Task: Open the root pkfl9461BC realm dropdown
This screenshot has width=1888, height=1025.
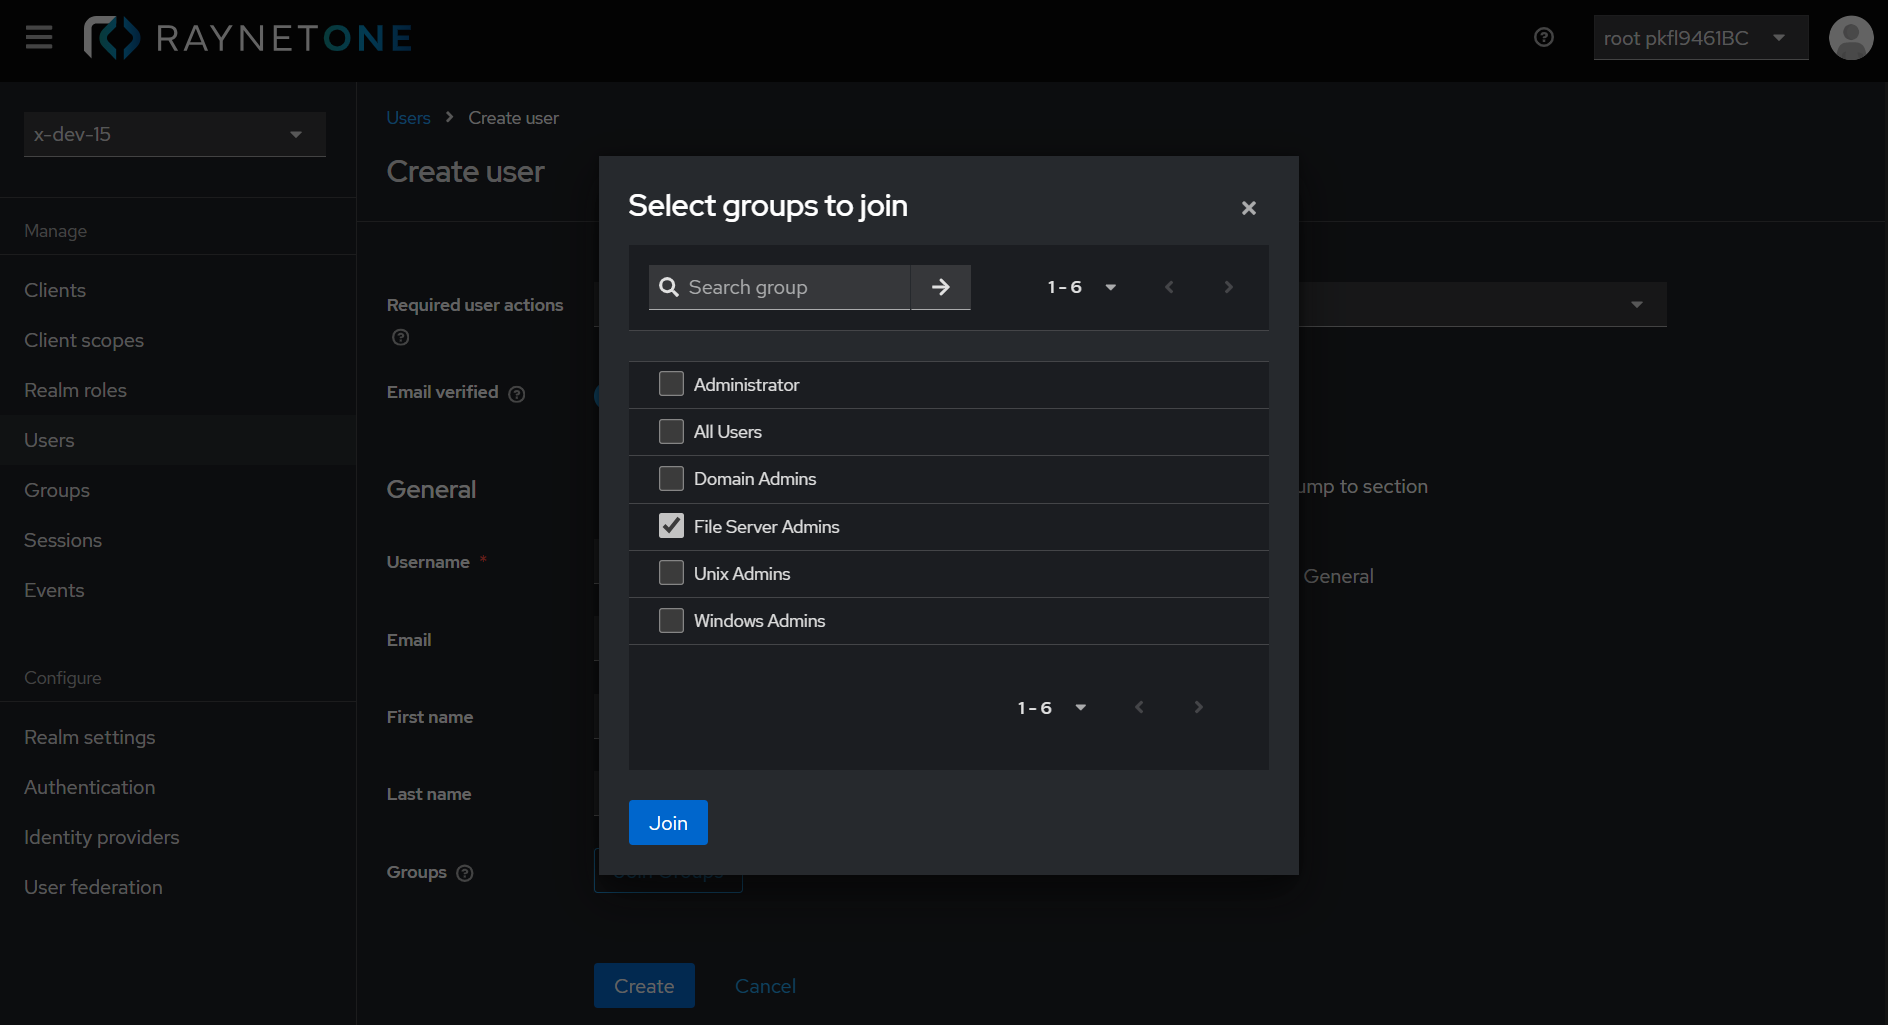Action: [x=1700, y=37]
